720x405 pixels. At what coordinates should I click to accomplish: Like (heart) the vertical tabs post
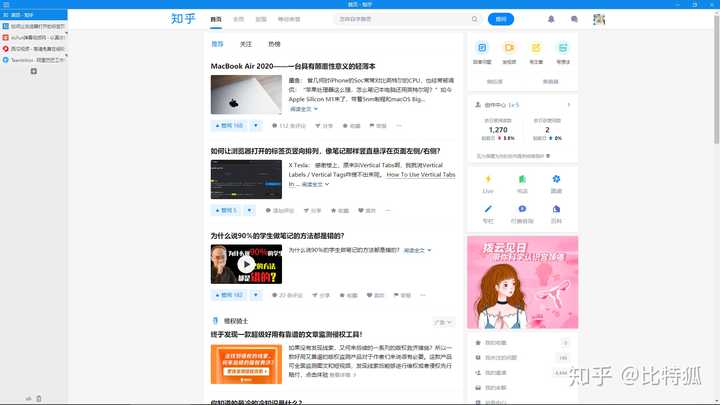366,211
